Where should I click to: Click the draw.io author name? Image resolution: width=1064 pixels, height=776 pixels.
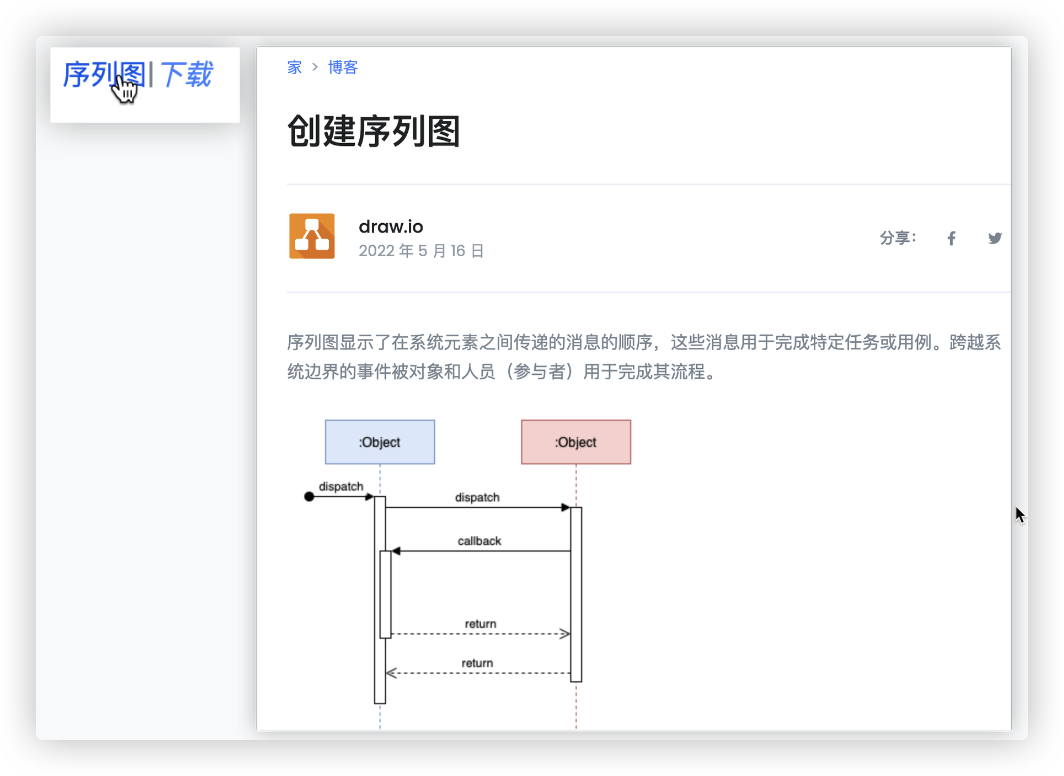(391, 226)
